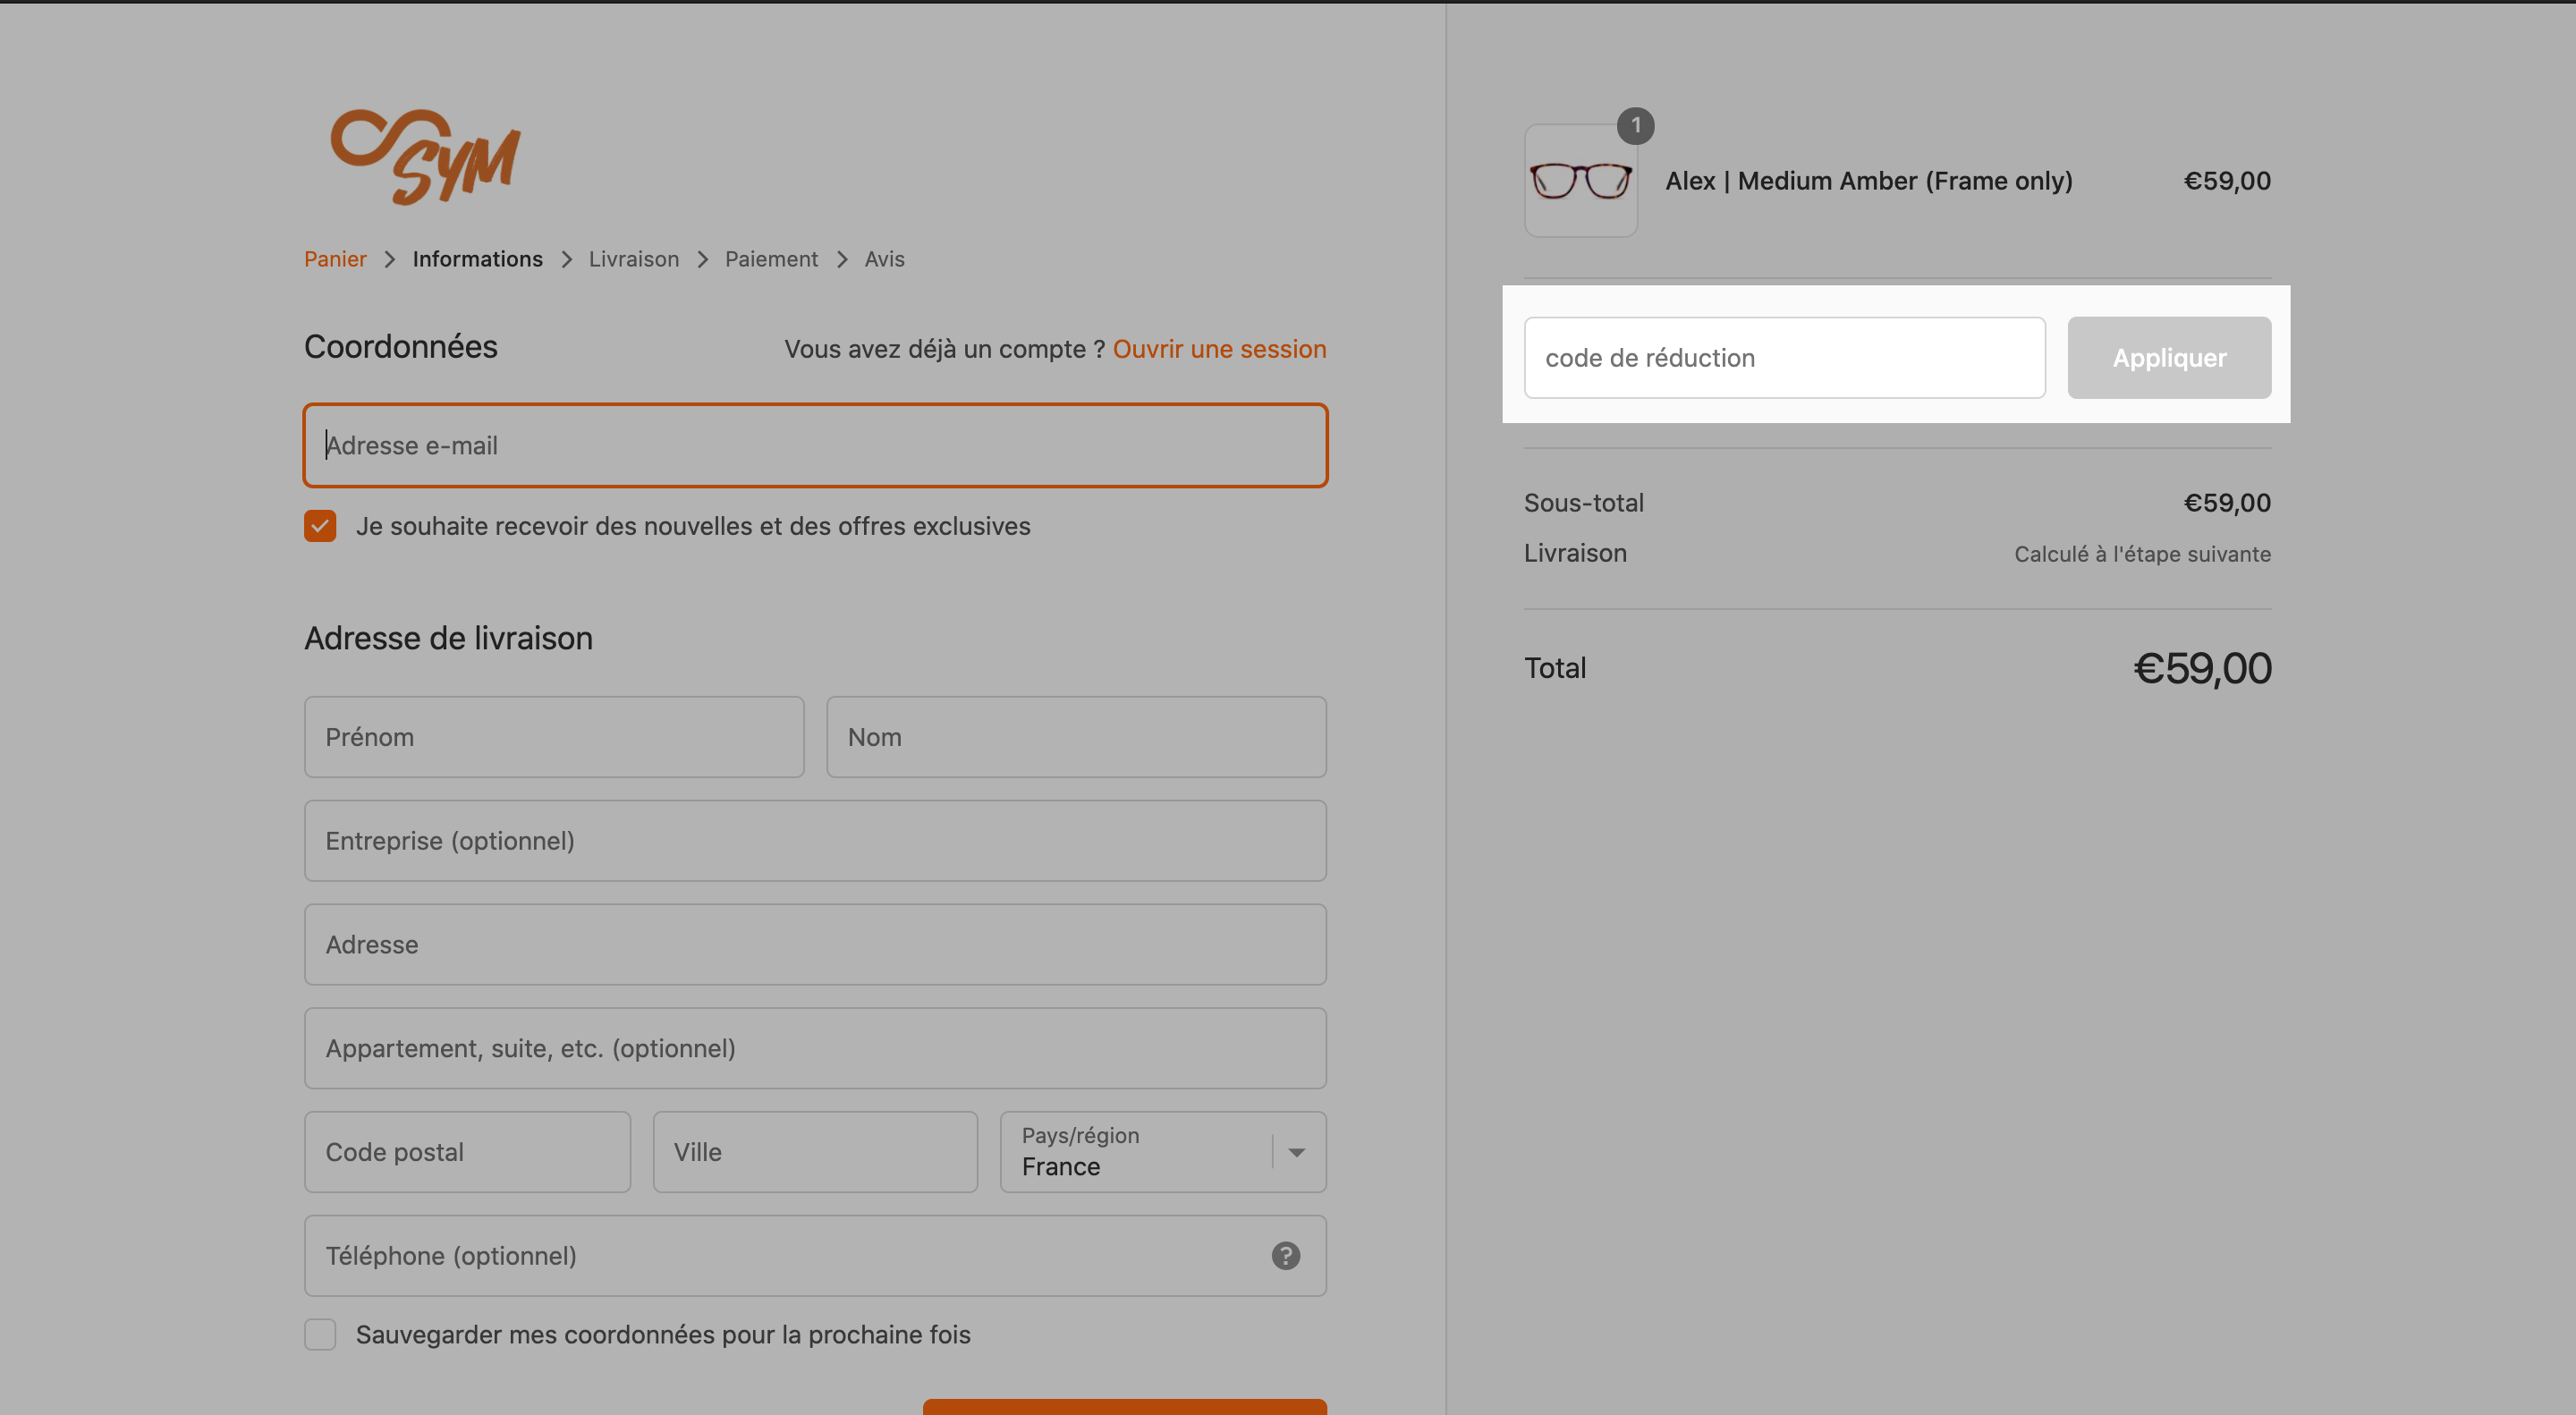Click the Adresse de livraison heading
The width and height of the screenshot is (2576, 1415).
click(x=448, y=638)
